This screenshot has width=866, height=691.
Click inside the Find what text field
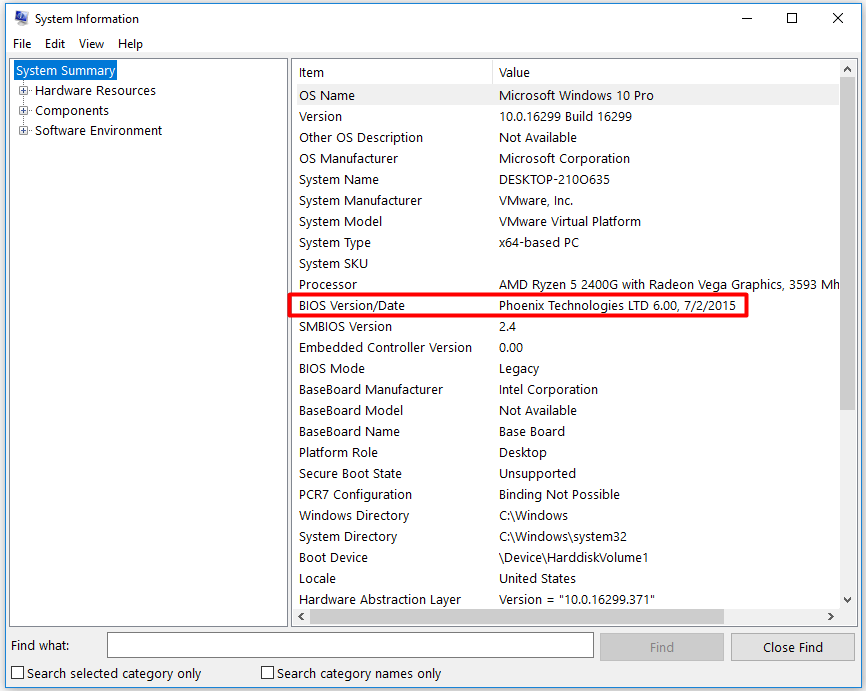coord(350,645)
